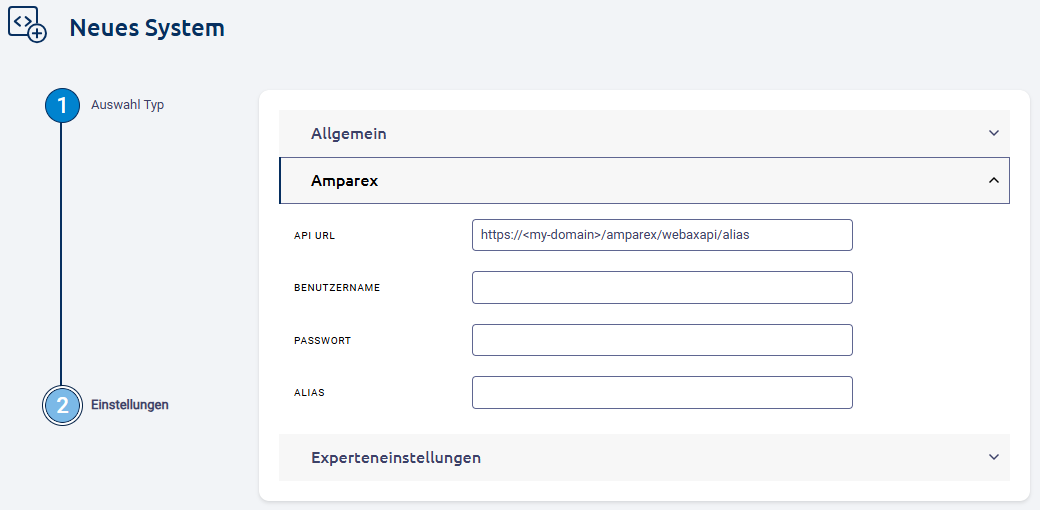
Task: Click the API URL field label
Action: tap(314, 235)
